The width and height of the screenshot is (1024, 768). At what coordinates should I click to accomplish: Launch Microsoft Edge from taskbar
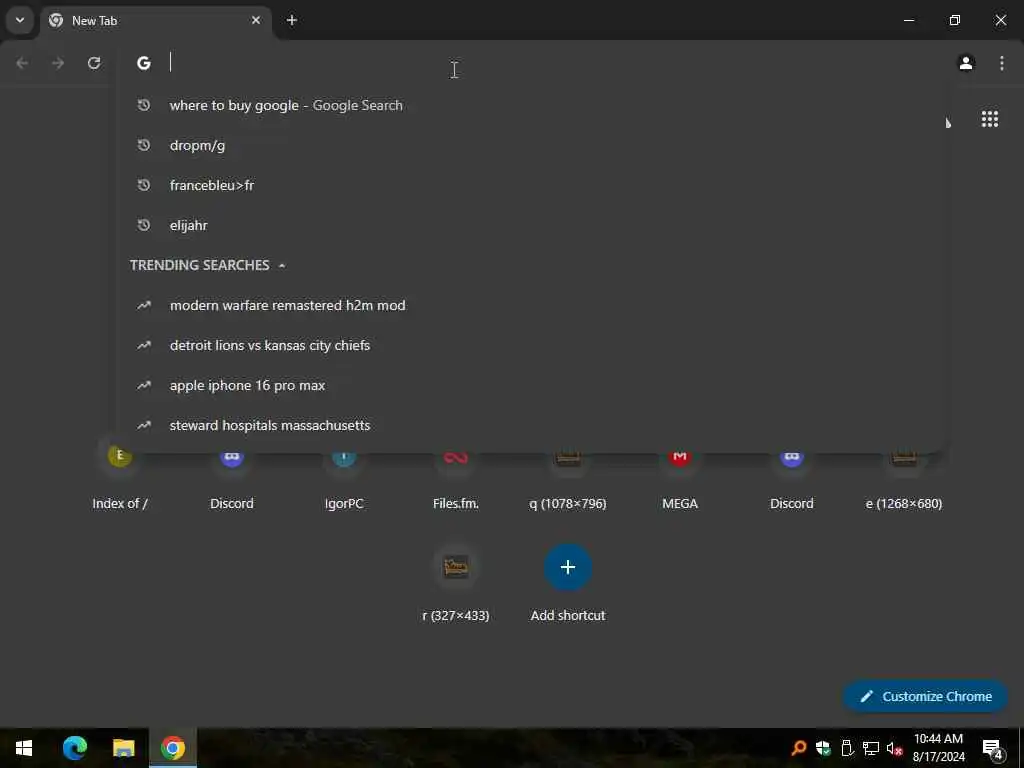74,748
